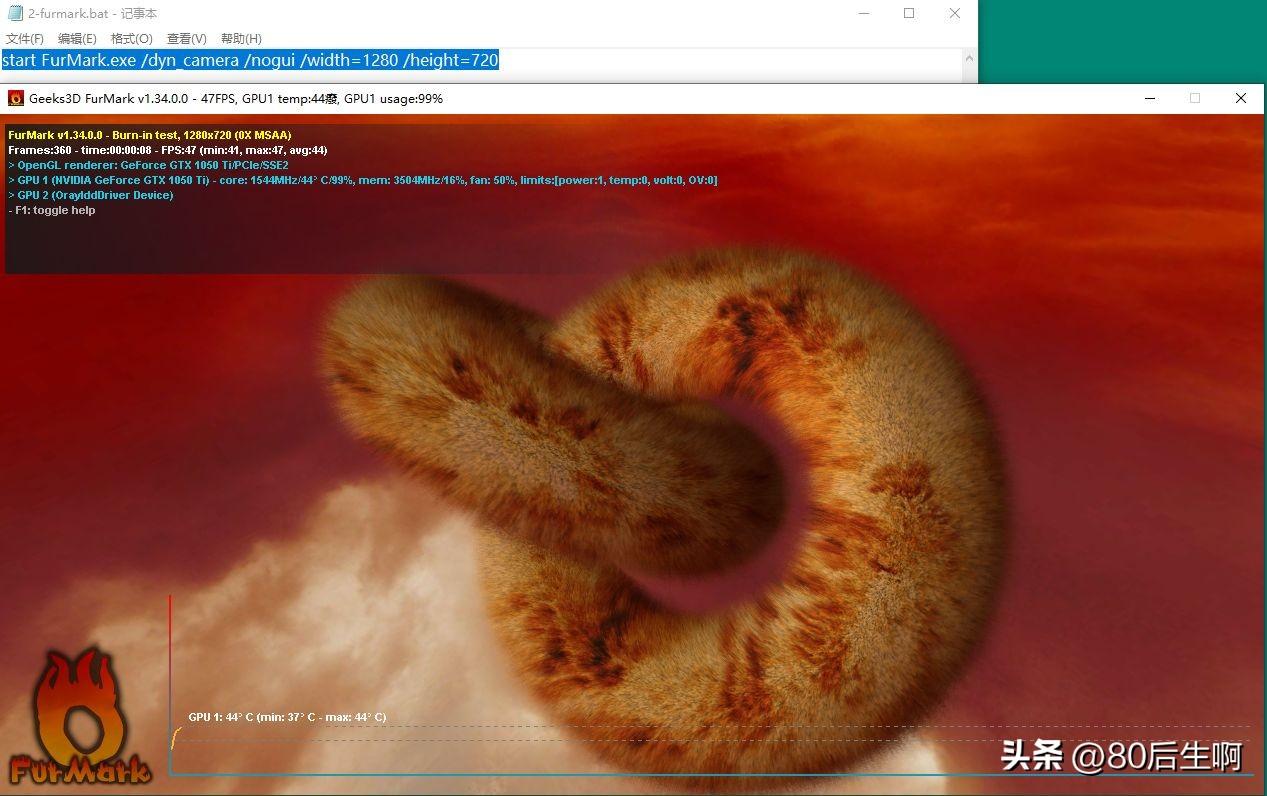The height and width of the screenshot is (796, 1267).
Task: Close the Notepad window
Action: coord(955,14)
